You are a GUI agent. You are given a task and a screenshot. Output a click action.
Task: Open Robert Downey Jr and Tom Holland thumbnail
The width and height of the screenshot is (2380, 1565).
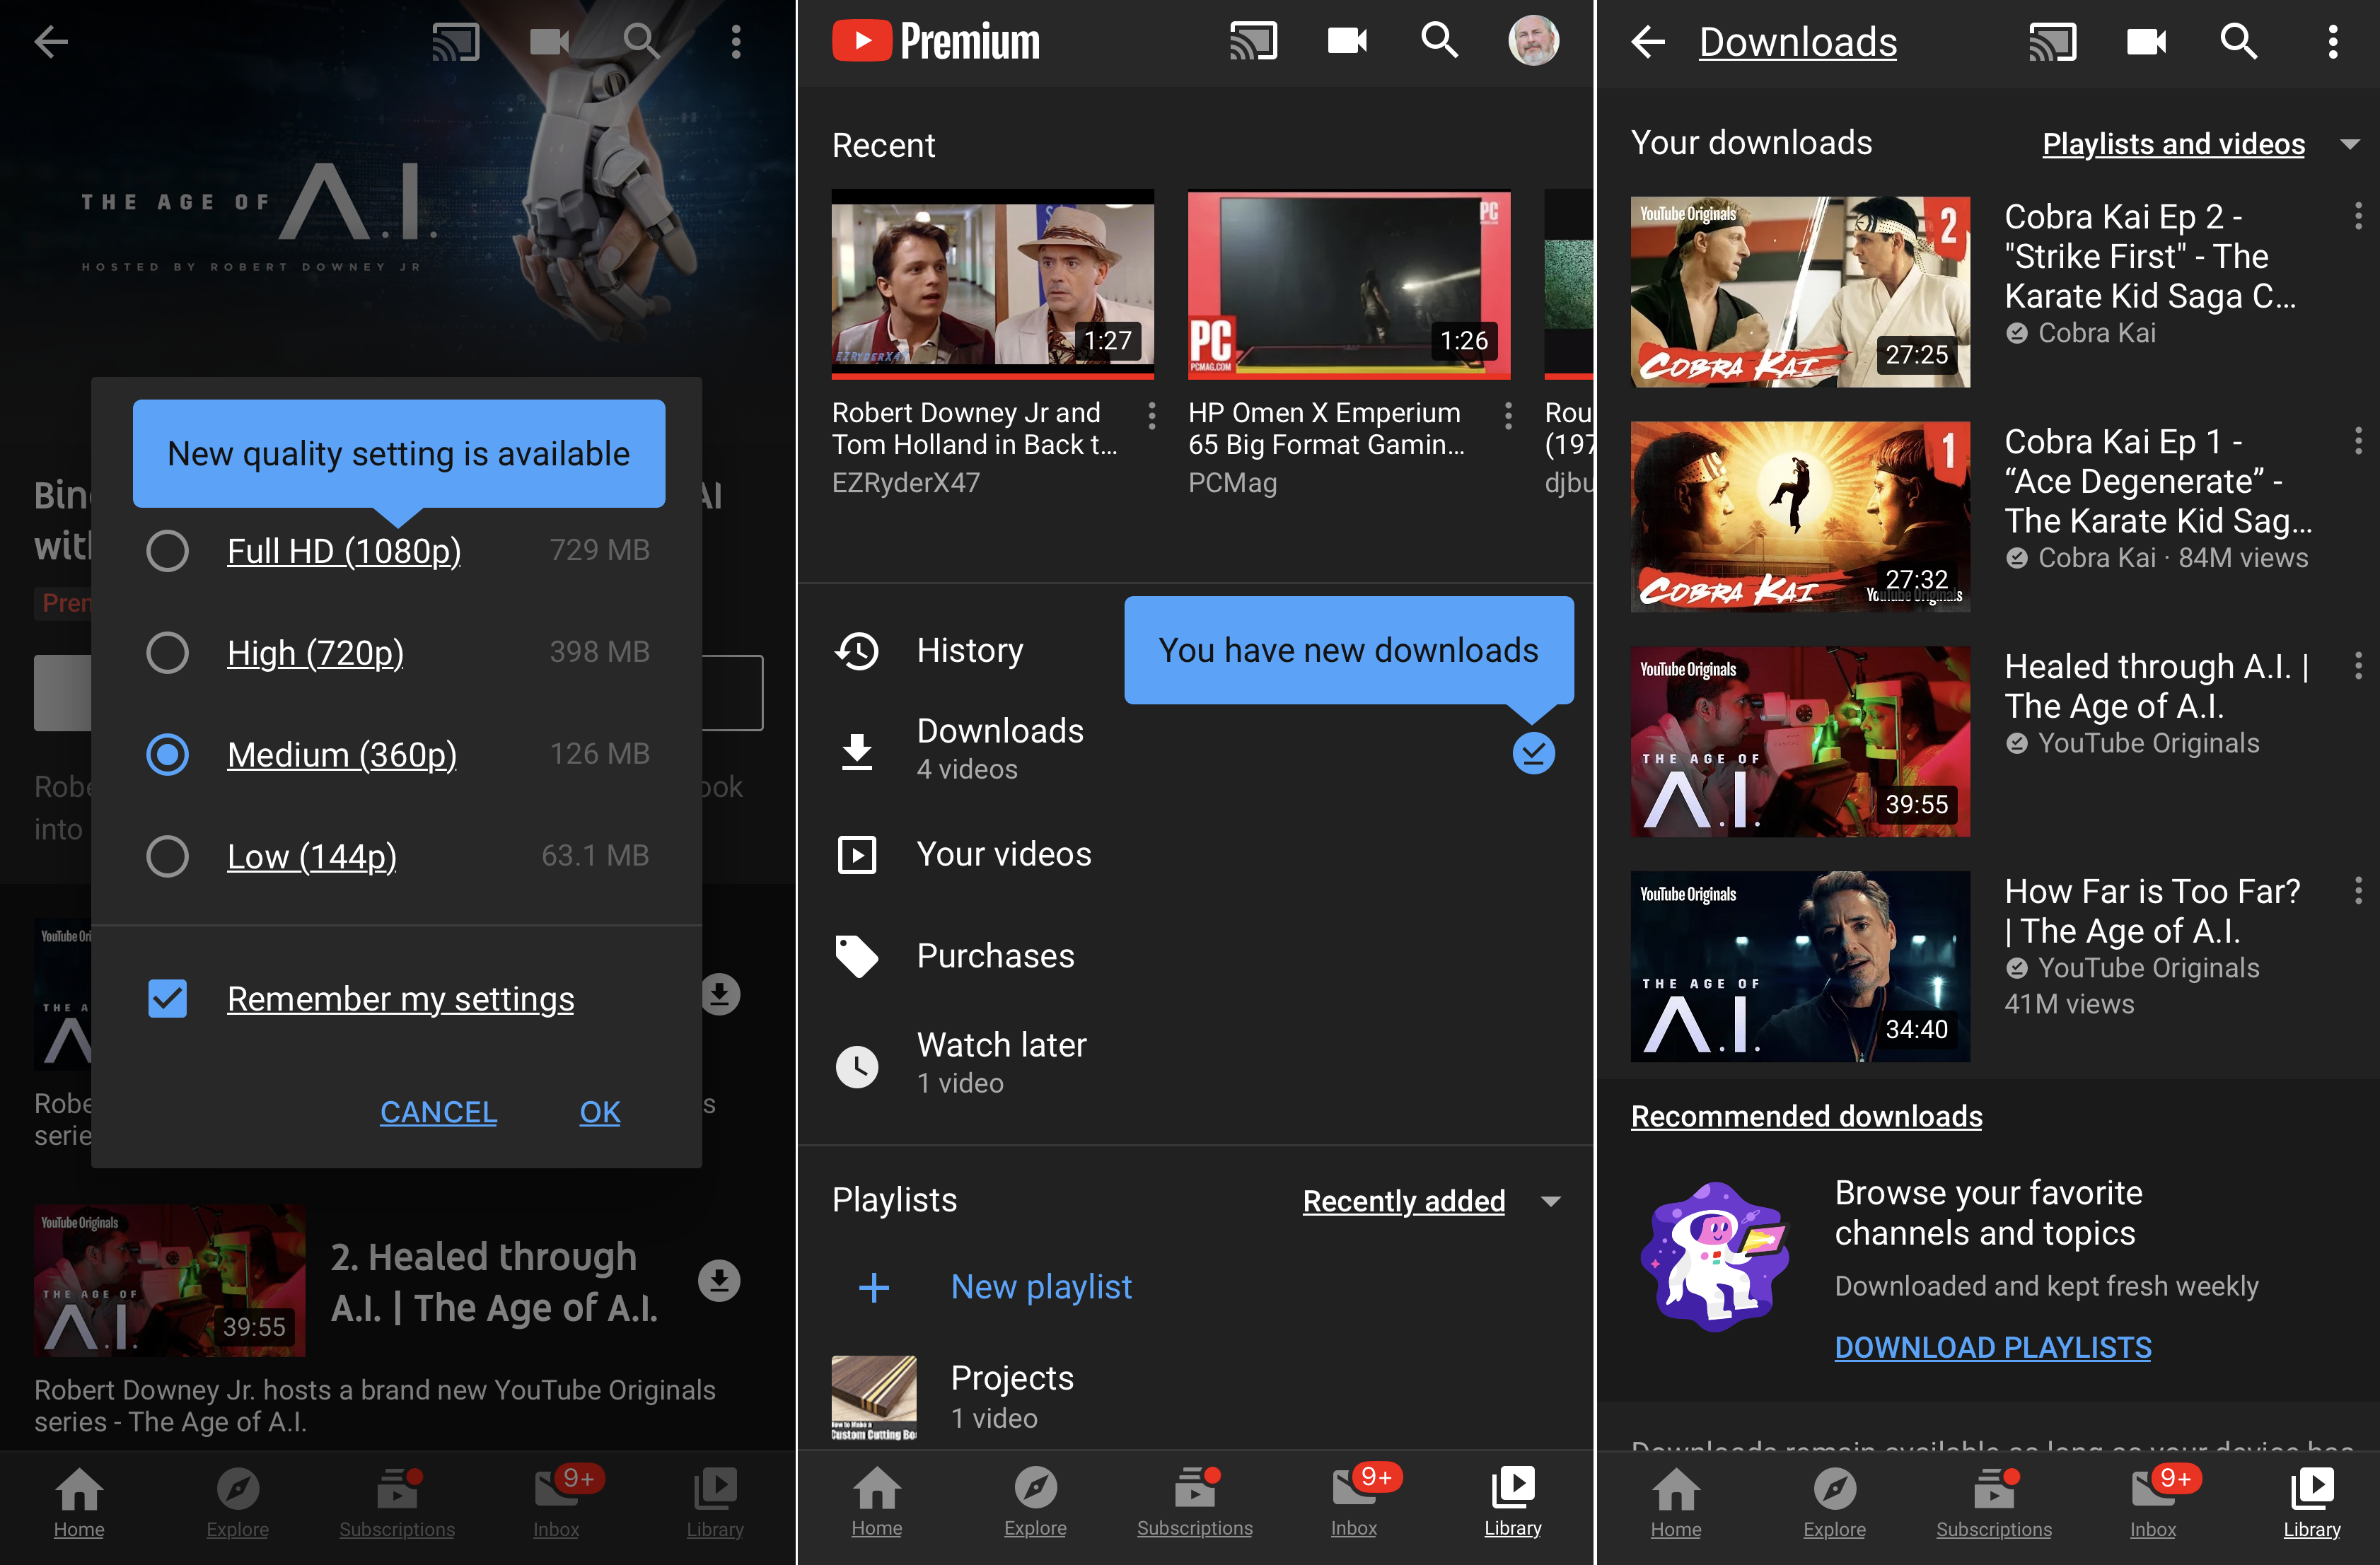pyautogui.click(x=992, y=284)
